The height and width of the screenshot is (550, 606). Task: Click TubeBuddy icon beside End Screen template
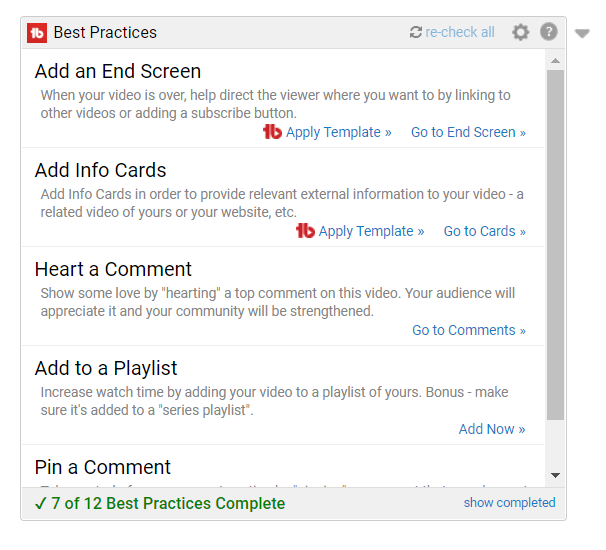tap(272, 132)
